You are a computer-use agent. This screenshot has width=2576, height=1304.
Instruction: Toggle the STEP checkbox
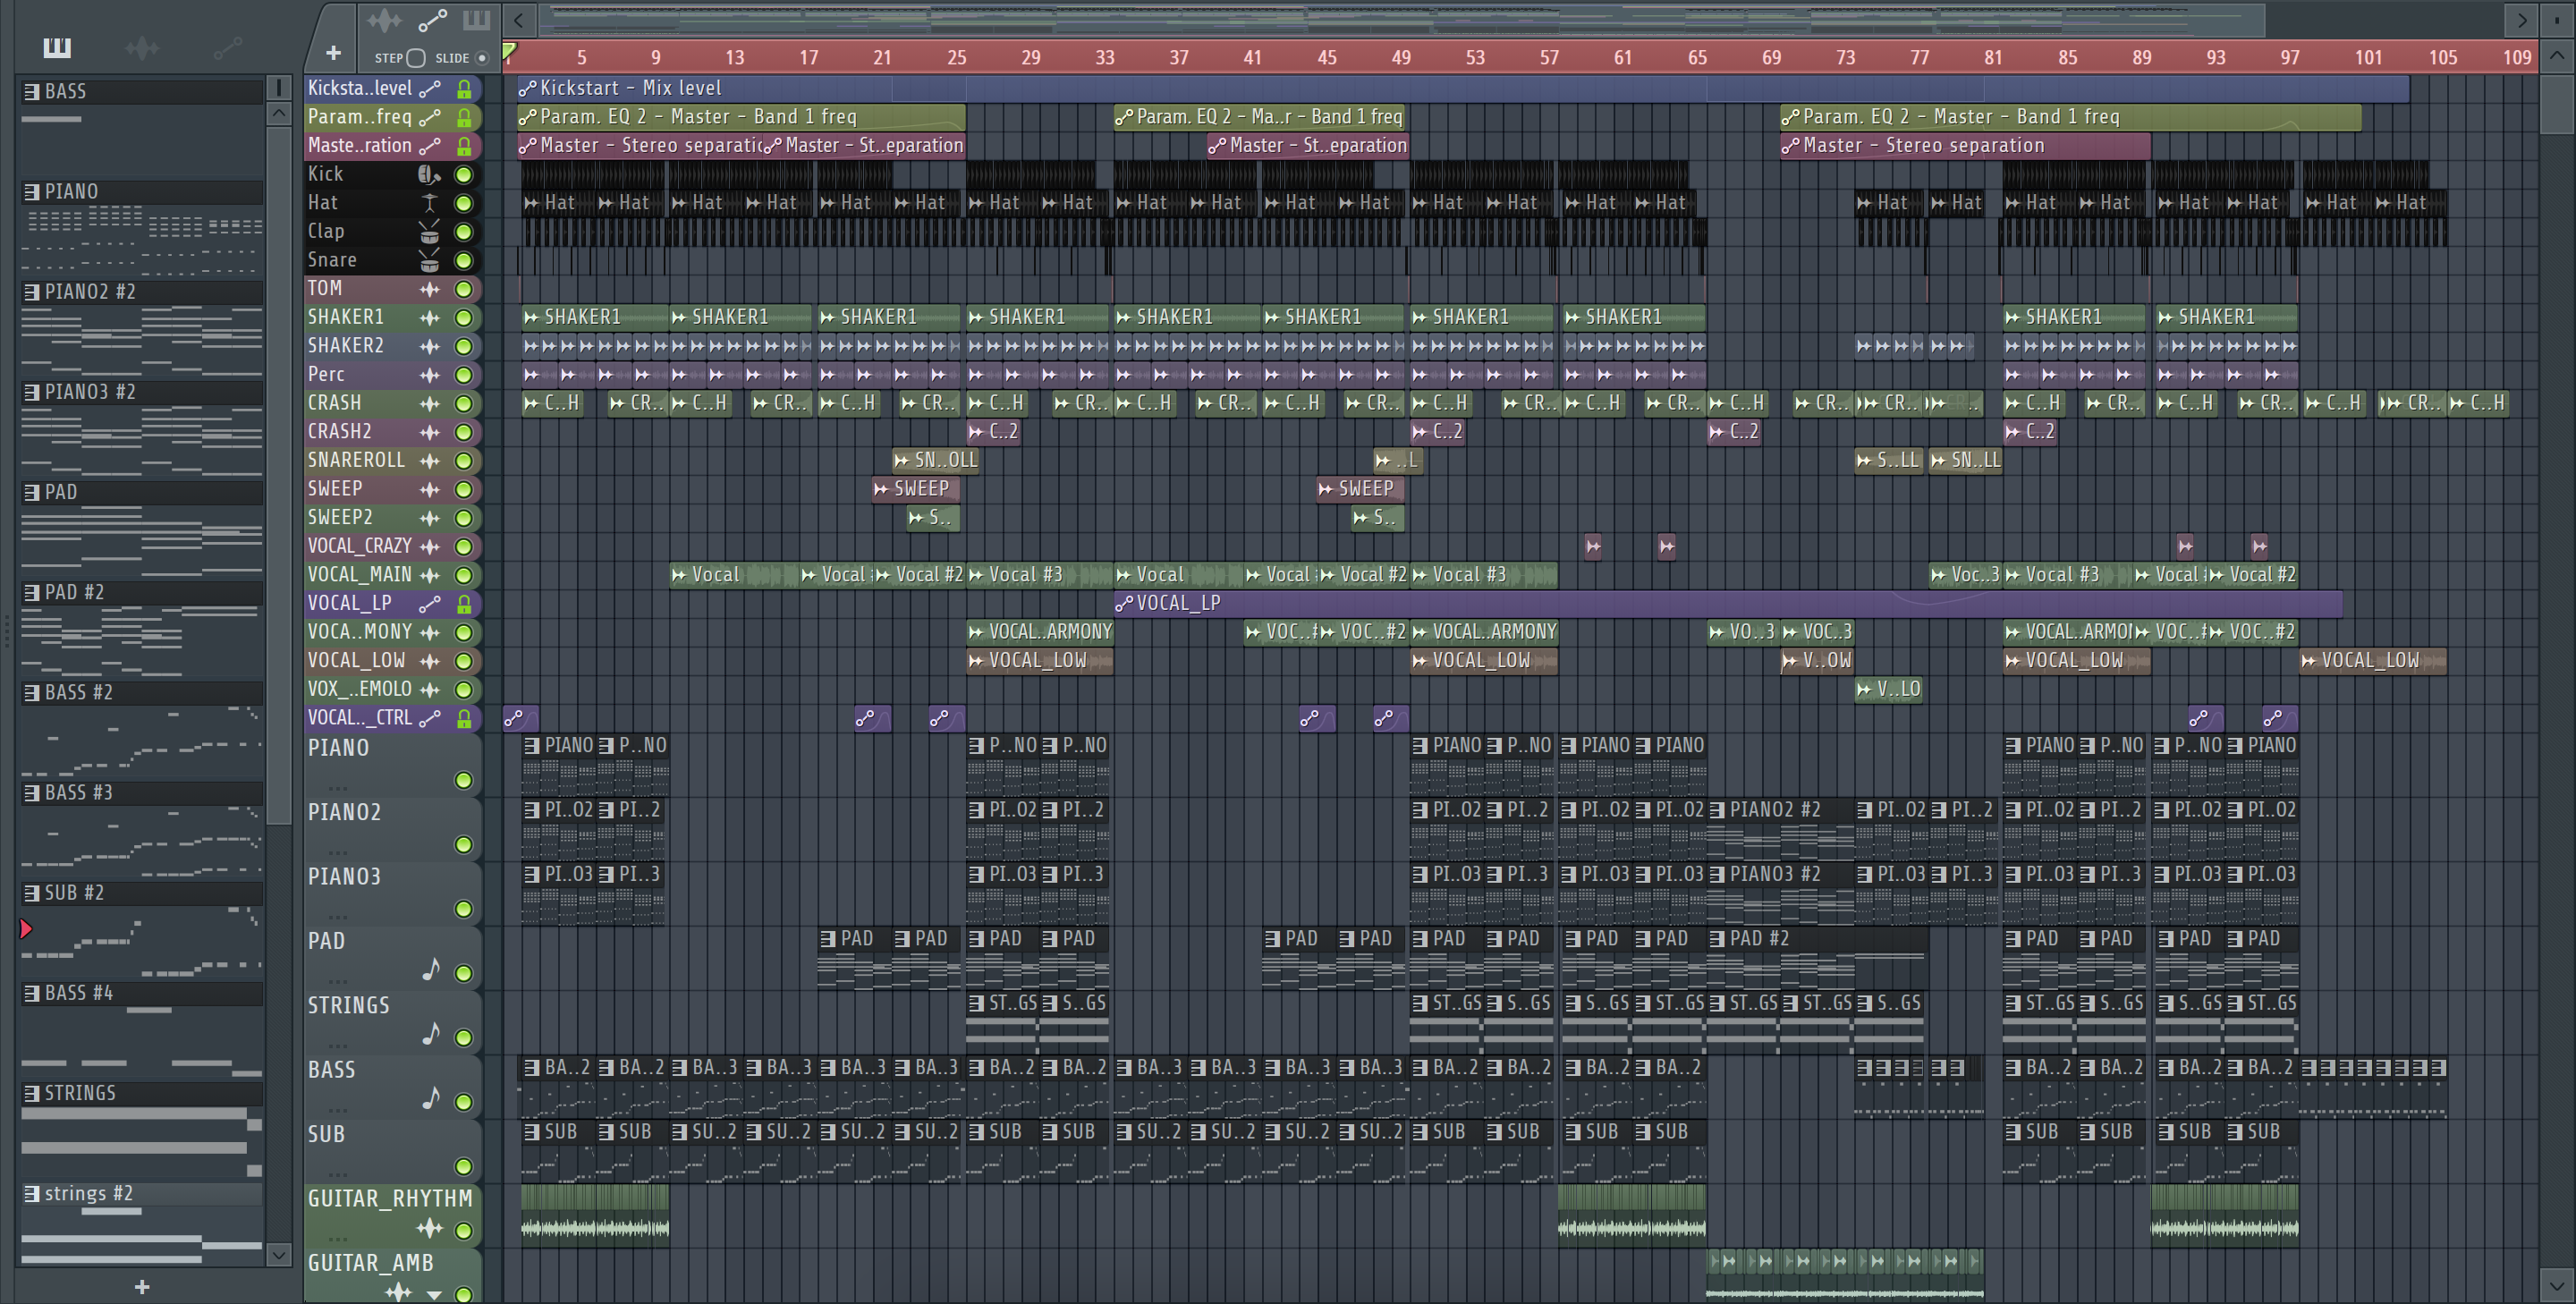[416, 58]
